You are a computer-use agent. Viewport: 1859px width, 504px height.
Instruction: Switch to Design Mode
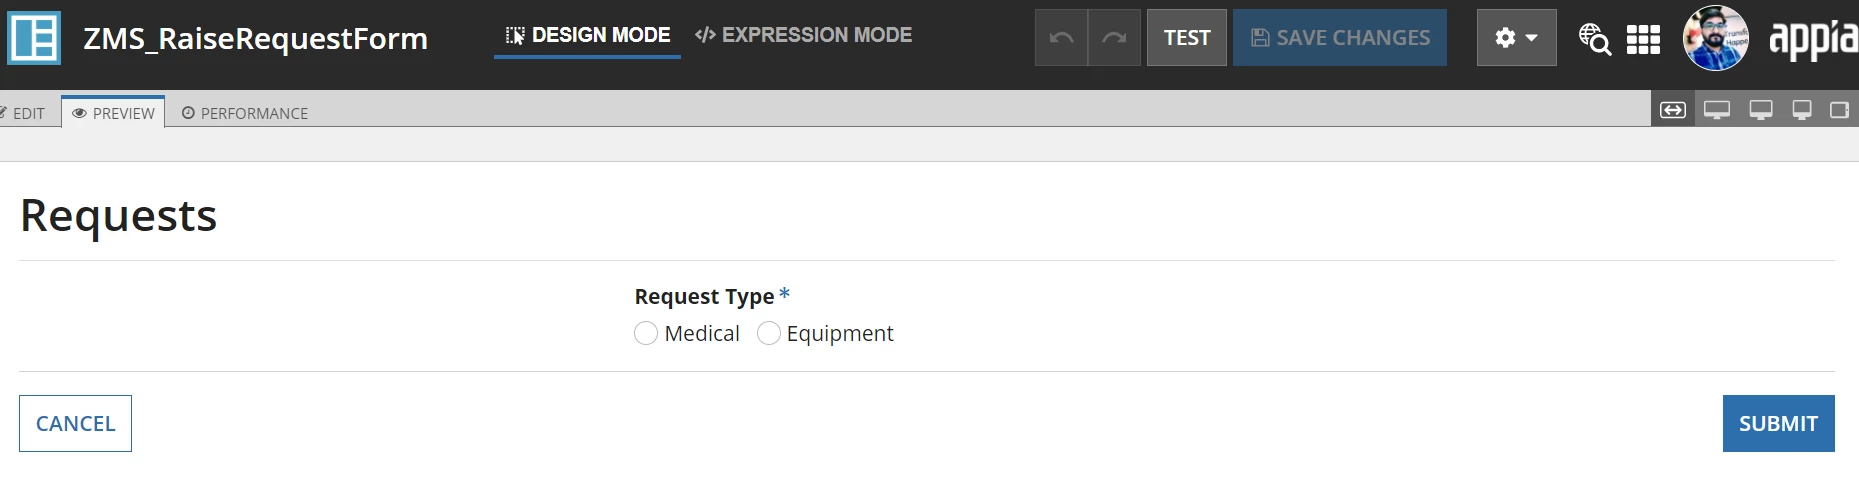pos(587,35)
